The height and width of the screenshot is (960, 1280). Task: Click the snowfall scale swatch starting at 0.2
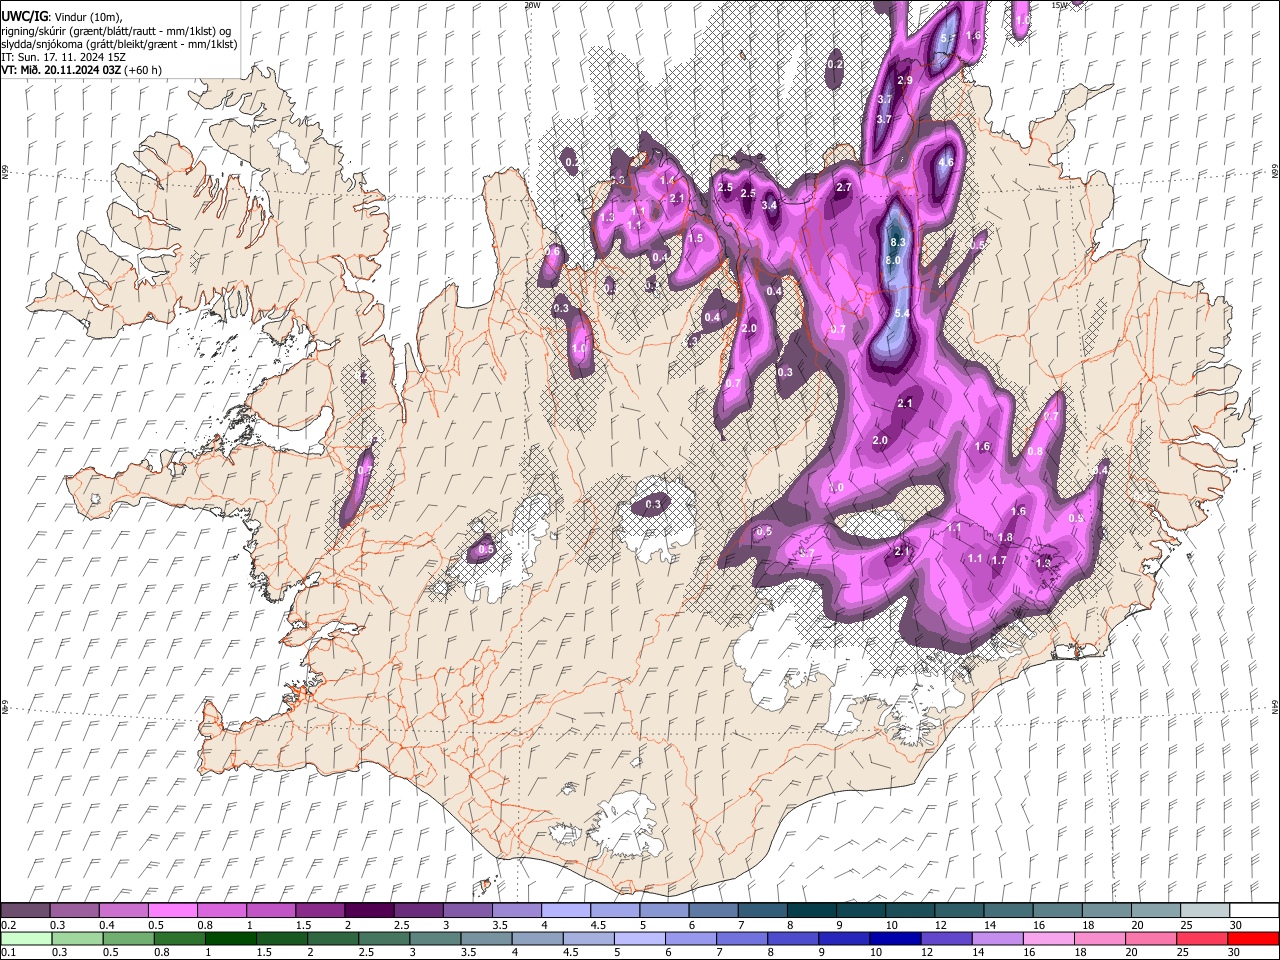click(x=25, y=910)
